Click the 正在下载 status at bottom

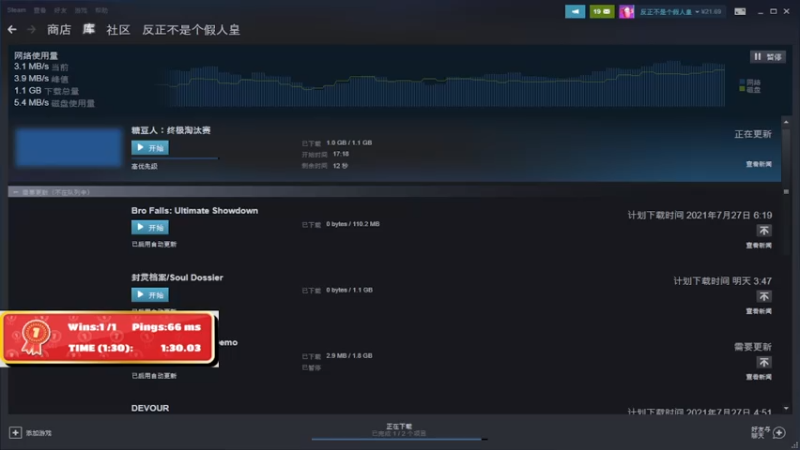pyautogui.click(x=399, y=426)
